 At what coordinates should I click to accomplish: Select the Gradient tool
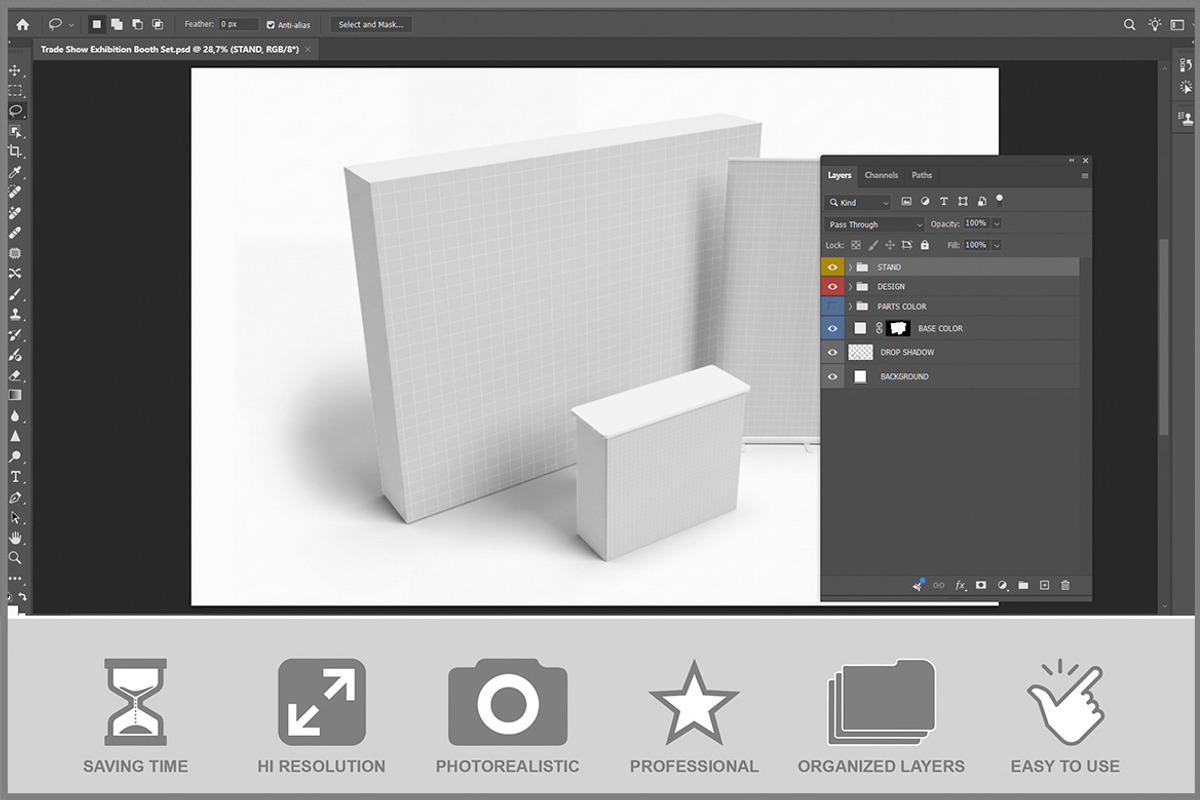coord(15,395)
